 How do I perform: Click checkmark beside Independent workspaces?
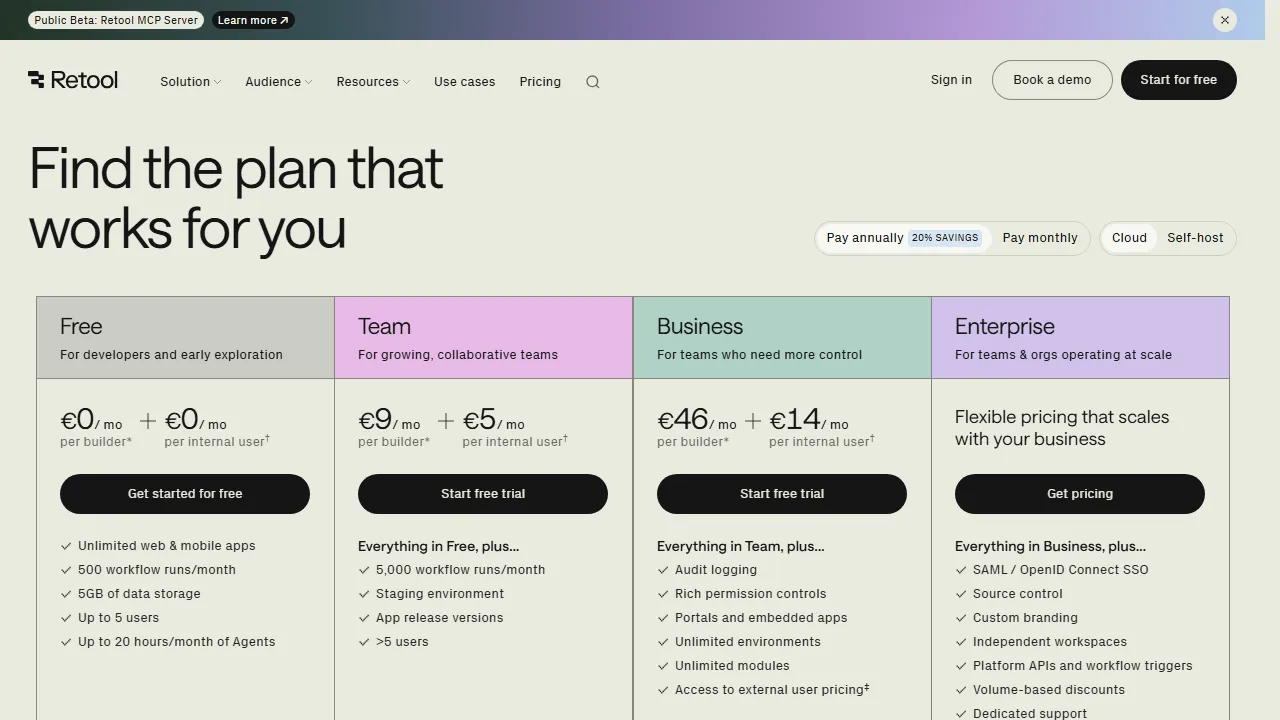pos(961,642)
